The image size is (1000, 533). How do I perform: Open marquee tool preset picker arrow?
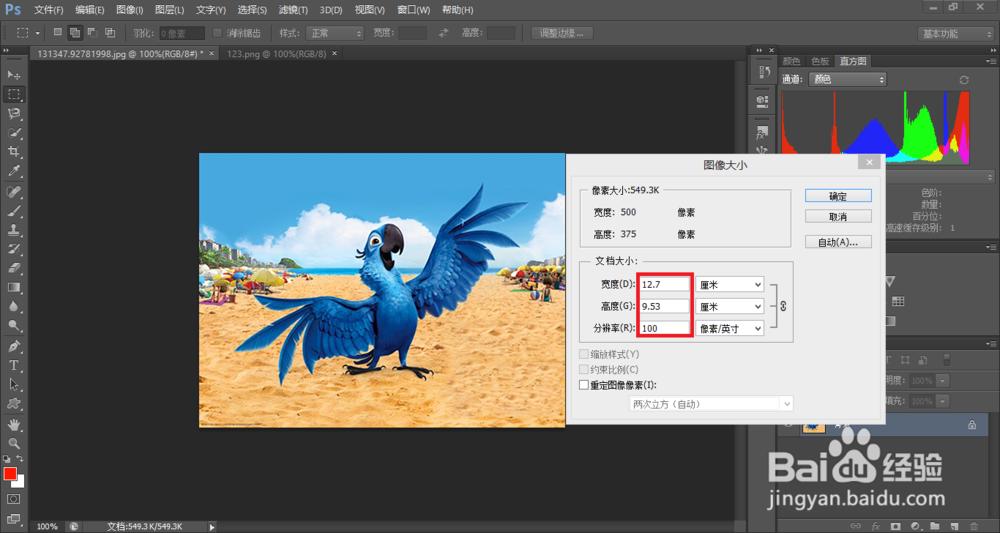tap(38, 33)
